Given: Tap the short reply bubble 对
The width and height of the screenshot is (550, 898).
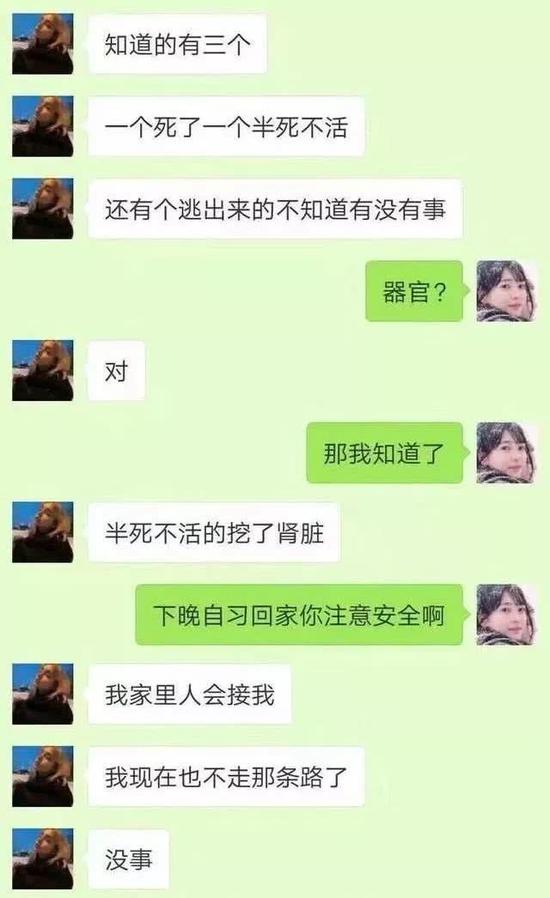Looking at the screenshot, I should (x=116, y=371).
